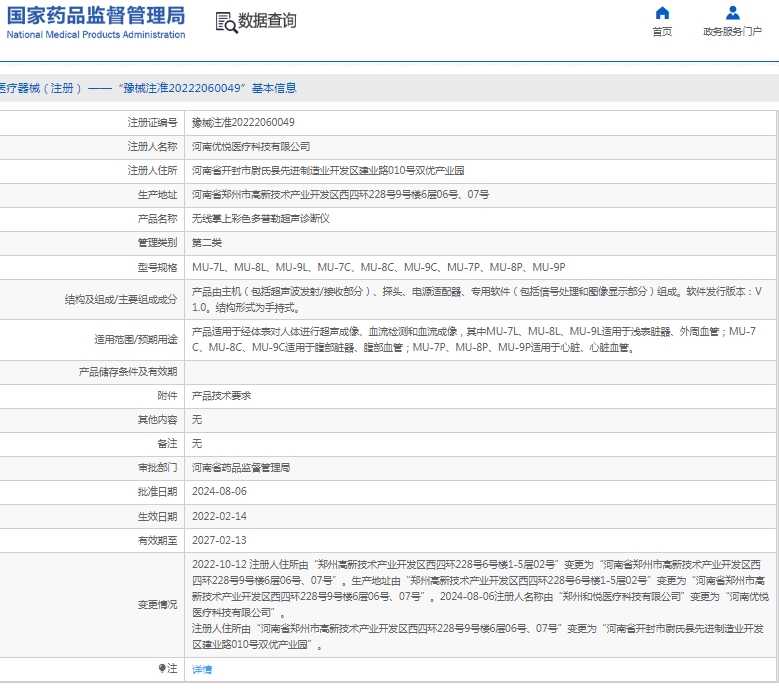Select expiry date 2027-02-13
The height and width of the screenshot is (690, 779).
click(x=219, y=540)
